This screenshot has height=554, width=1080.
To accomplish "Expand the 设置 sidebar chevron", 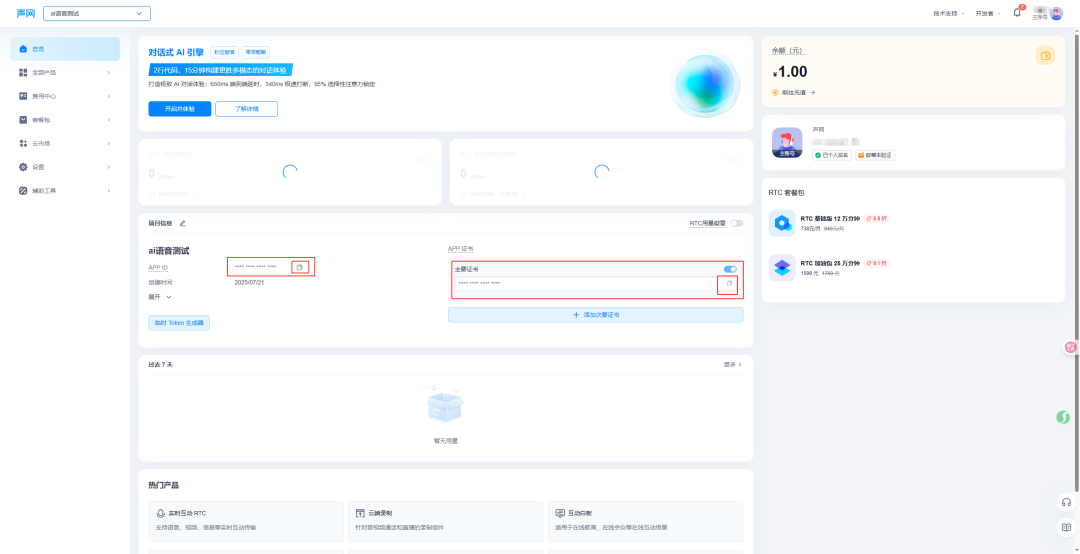I will (x=109, y=167).
